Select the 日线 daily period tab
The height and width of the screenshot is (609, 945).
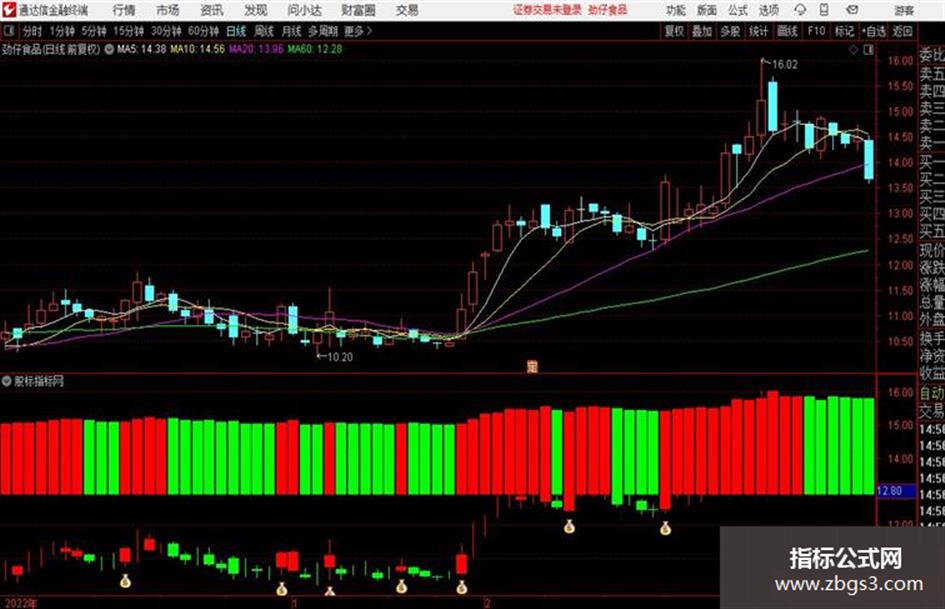(236, 31)
